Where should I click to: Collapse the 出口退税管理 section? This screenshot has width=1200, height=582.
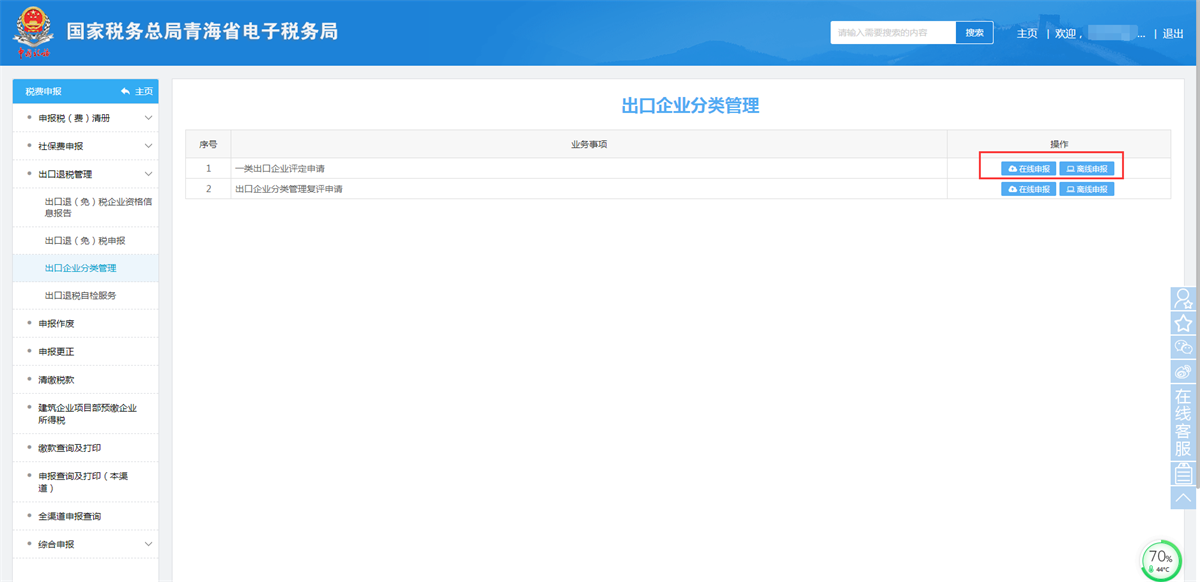coord(148,174)
